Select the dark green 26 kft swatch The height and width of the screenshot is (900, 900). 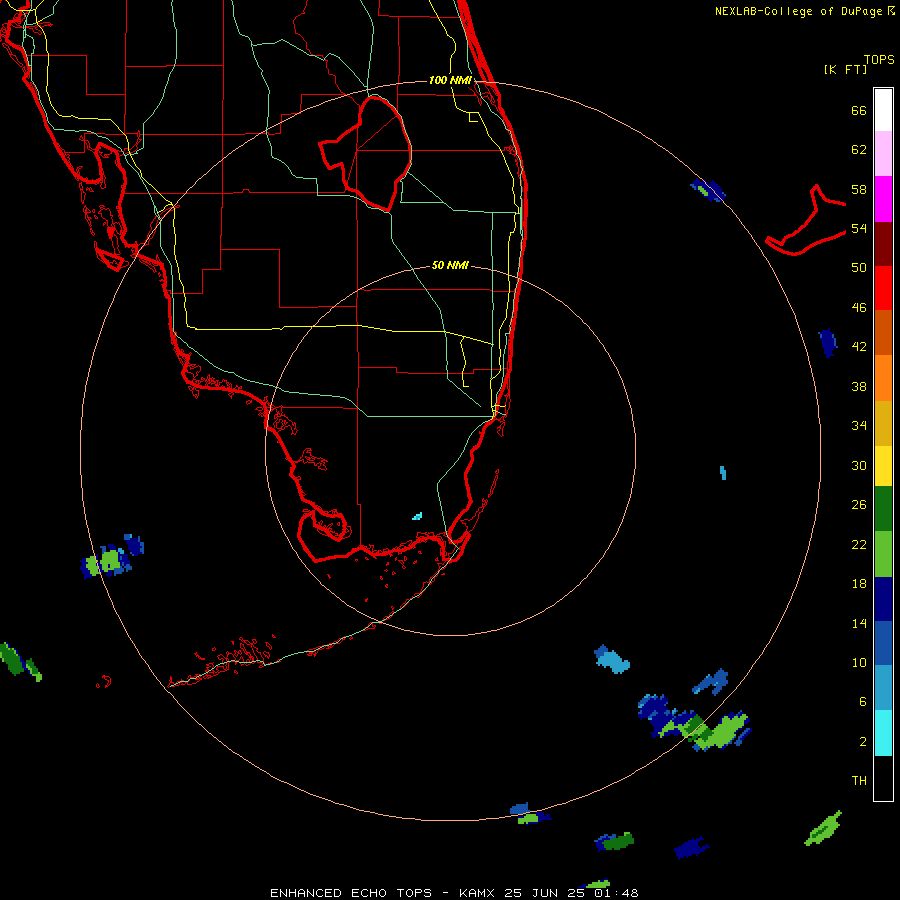(883, 509)
